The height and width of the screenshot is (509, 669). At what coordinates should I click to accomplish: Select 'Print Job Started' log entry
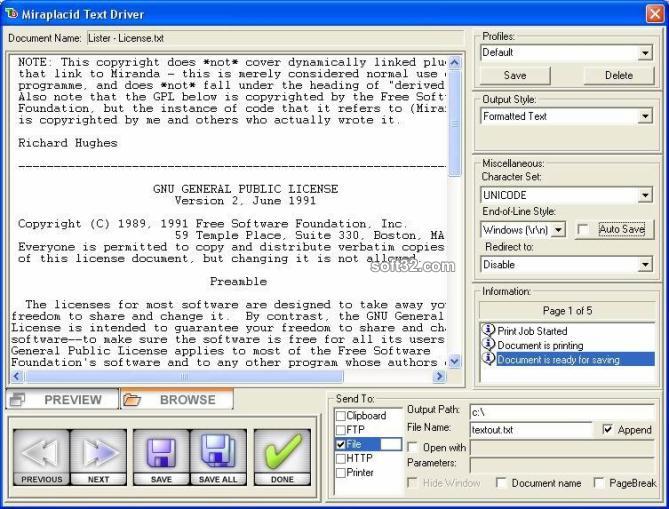pos(532,331)
